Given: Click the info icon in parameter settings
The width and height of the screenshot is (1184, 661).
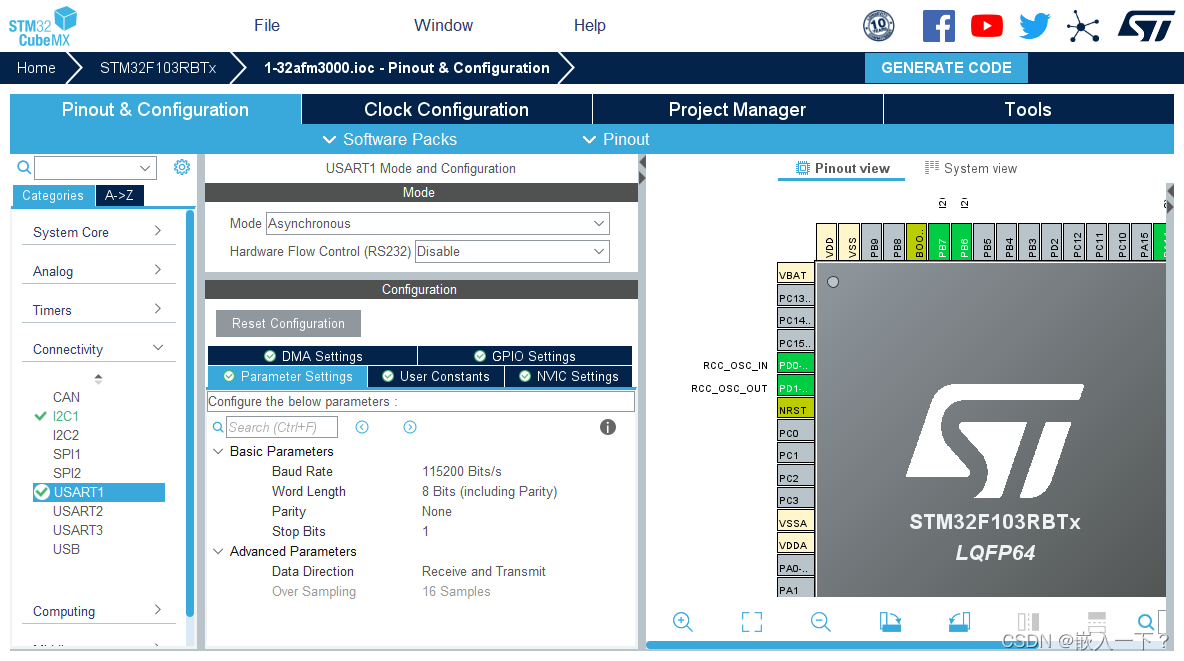Looking at the screenshot, I should click(x=607, y=427).
